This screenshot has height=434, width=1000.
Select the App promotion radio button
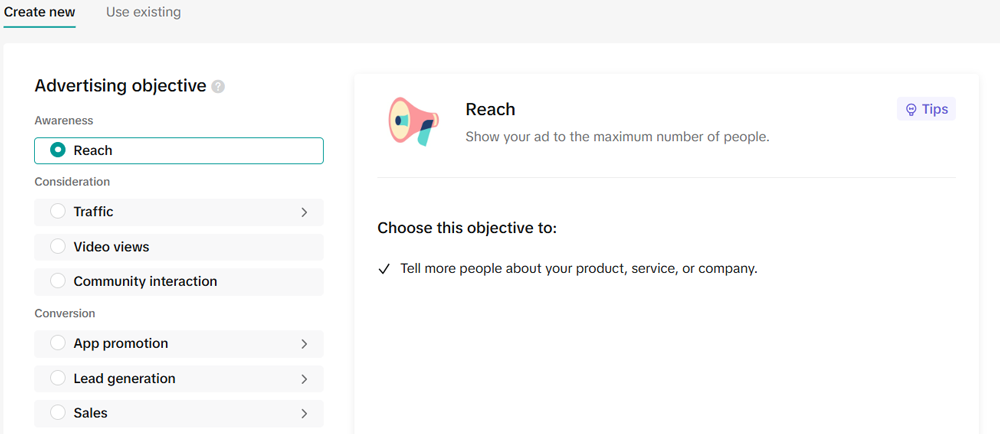pos(58,344)
